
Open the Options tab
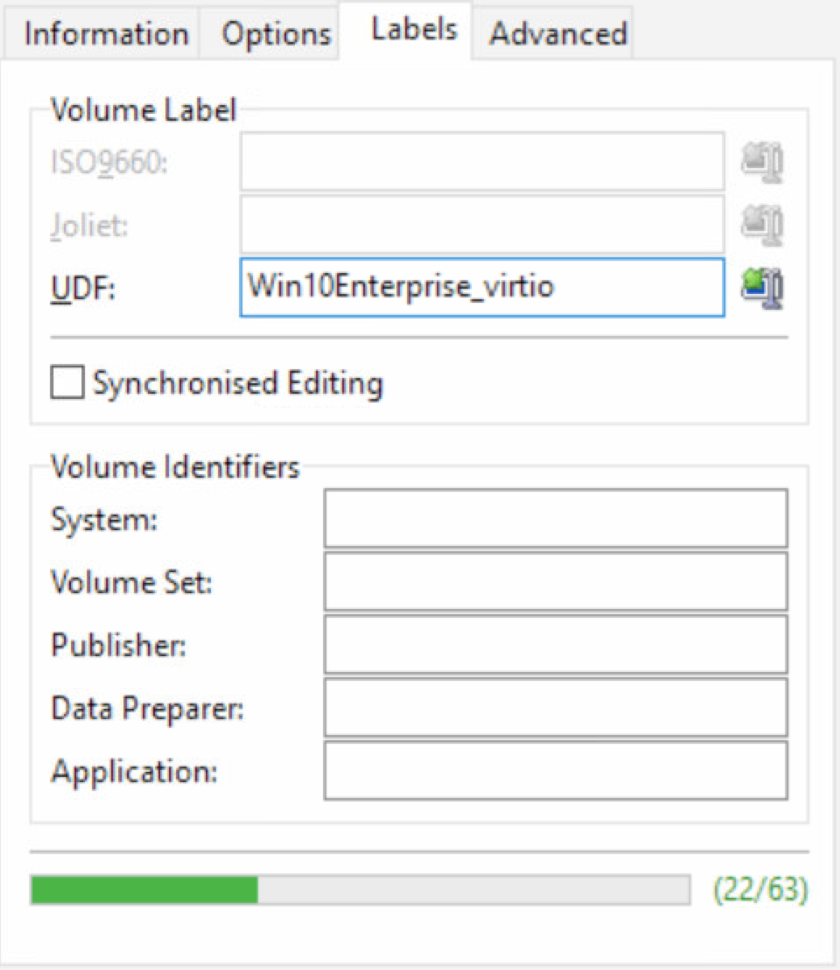(276, 34)
